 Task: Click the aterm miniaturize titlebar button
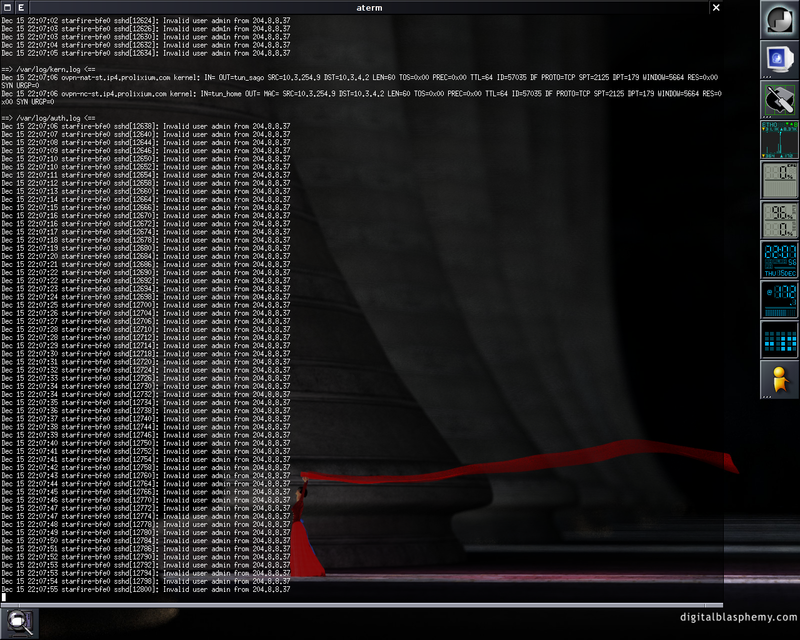click(8, 7)
